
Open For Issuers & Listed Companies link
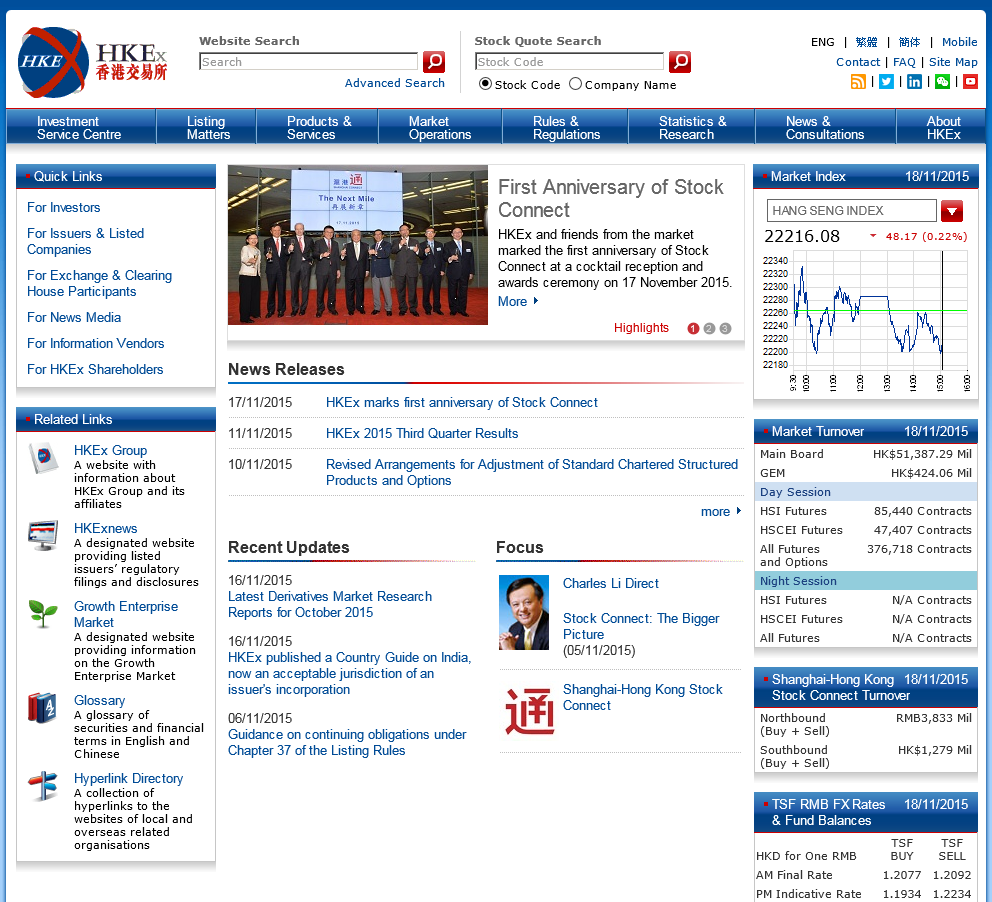[85, 242]
